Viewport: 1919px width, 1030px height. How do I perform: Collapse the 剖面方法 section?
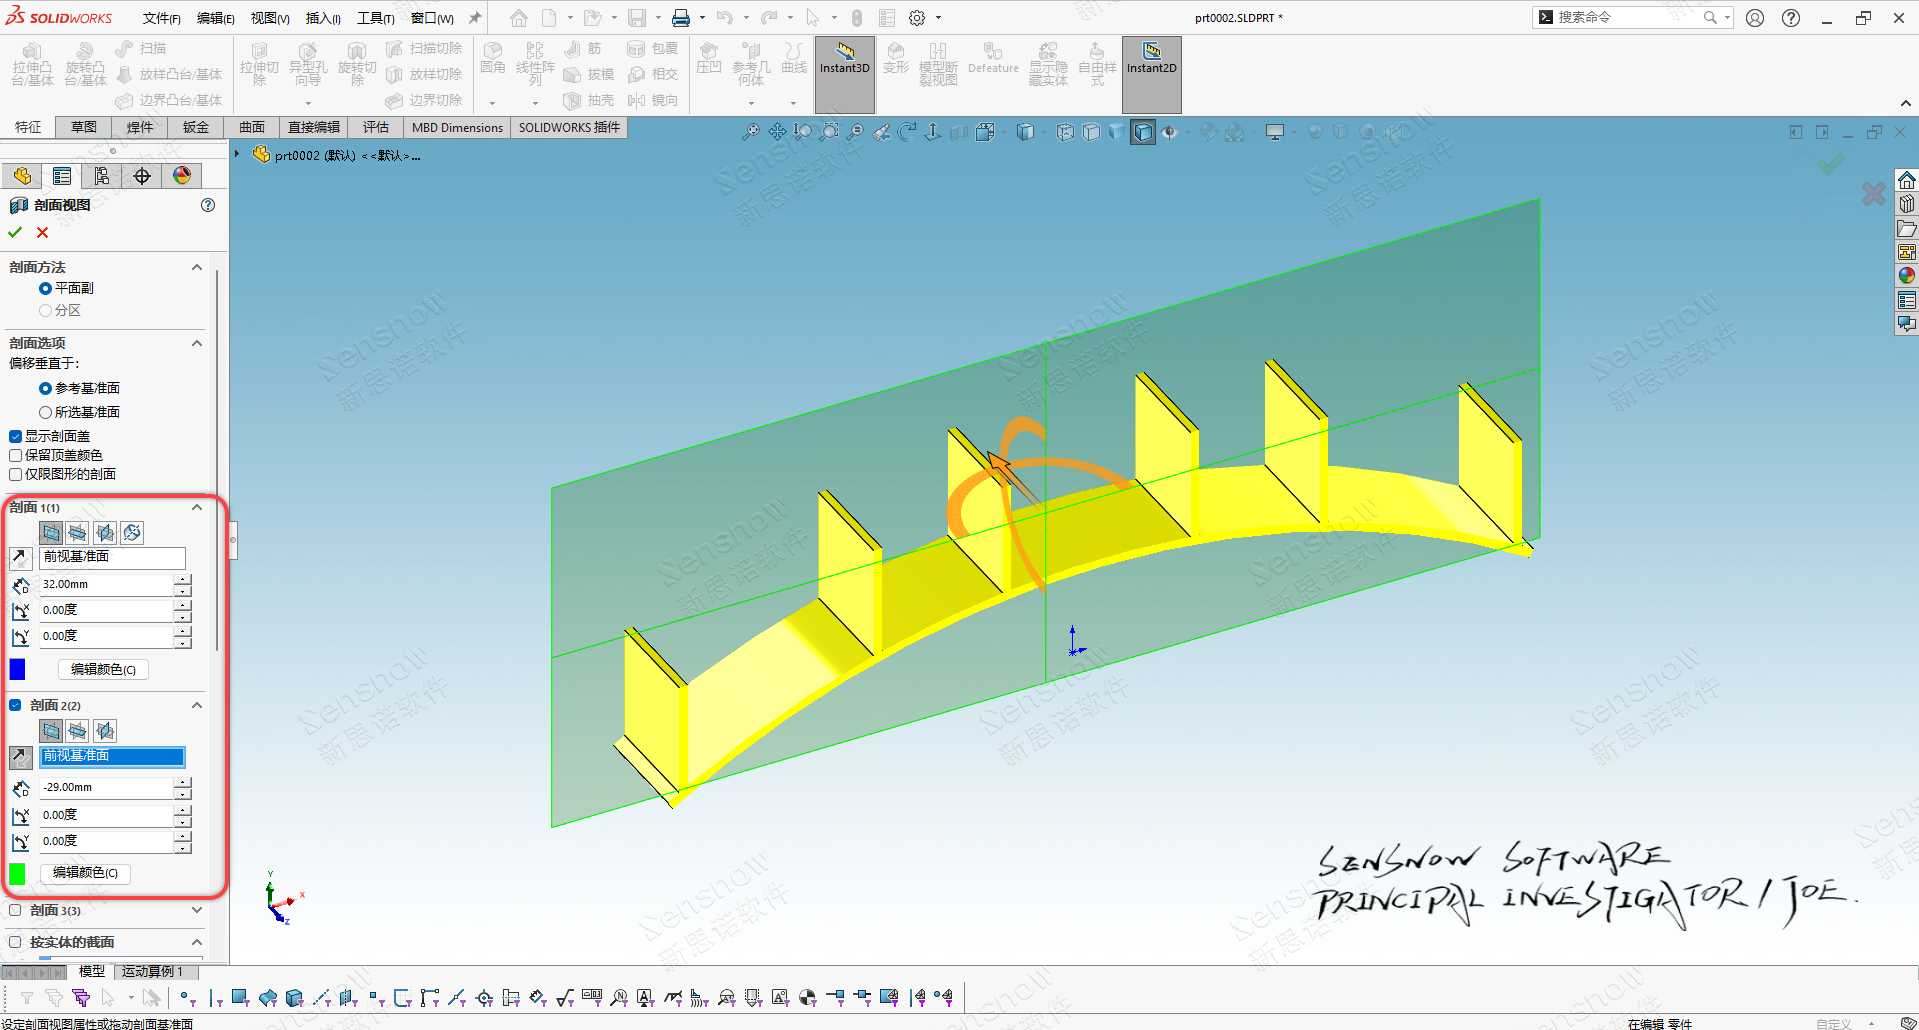coord(197,267)
